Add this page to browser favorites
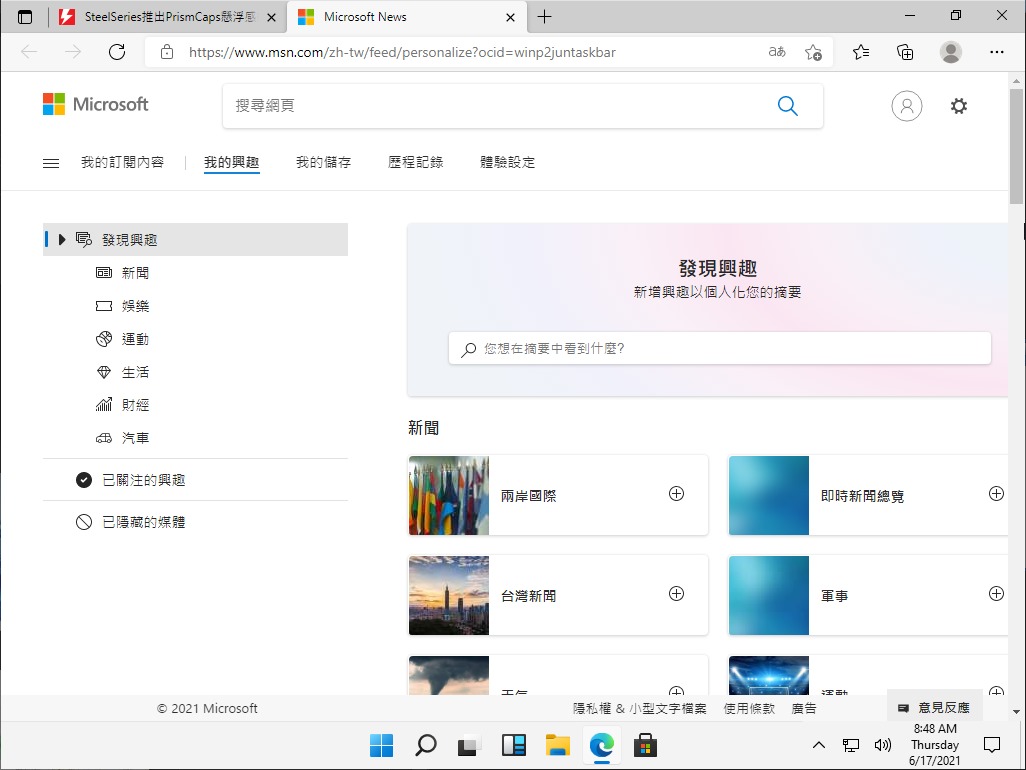 813,52
